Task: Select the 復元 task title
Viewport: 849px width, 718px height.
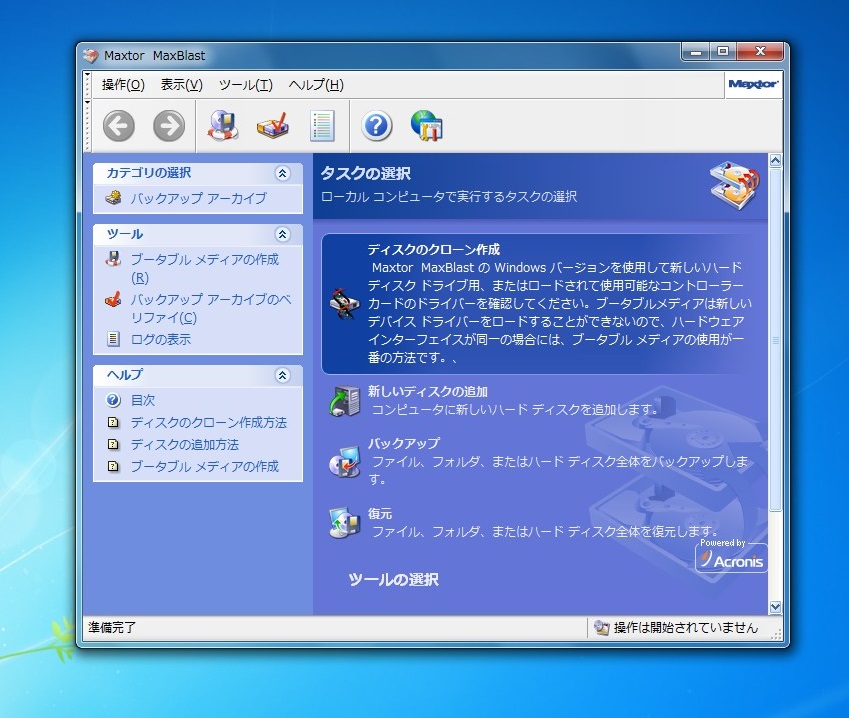Action: pos(380,513)
